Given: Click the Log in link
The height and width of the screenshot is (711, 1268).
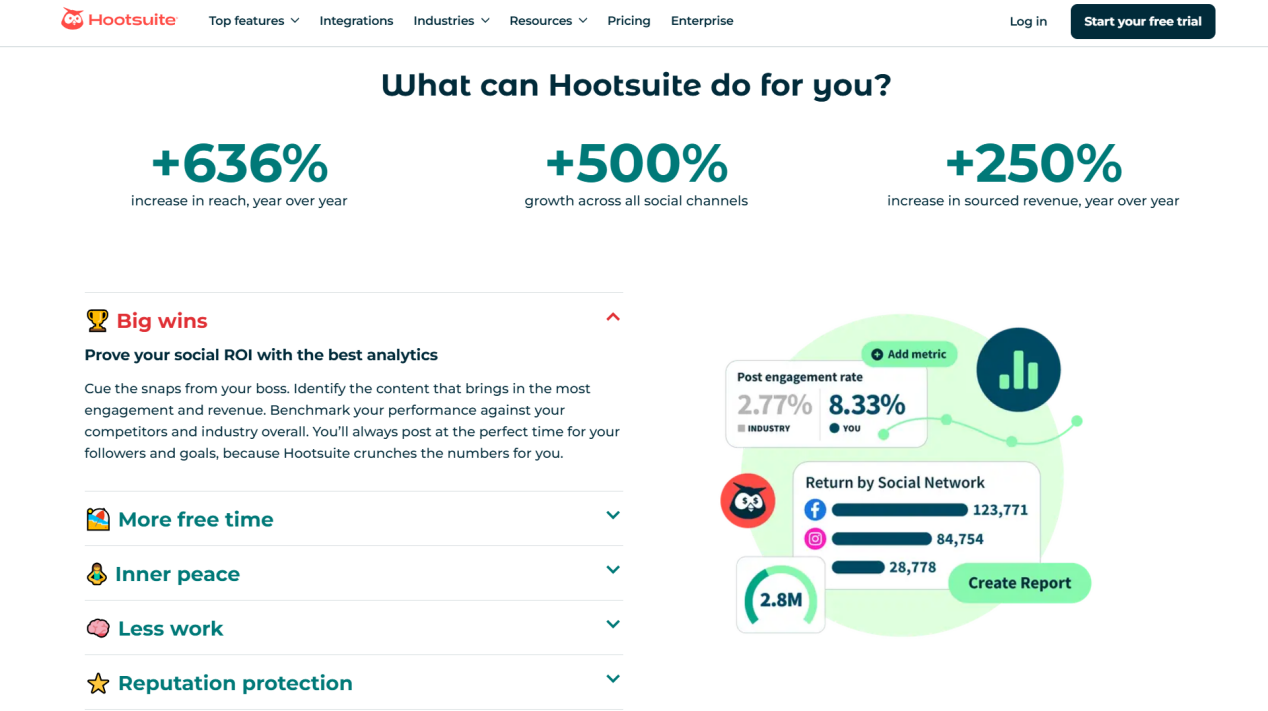Looking at the screenshot, I should click(x=1028, y=21).
